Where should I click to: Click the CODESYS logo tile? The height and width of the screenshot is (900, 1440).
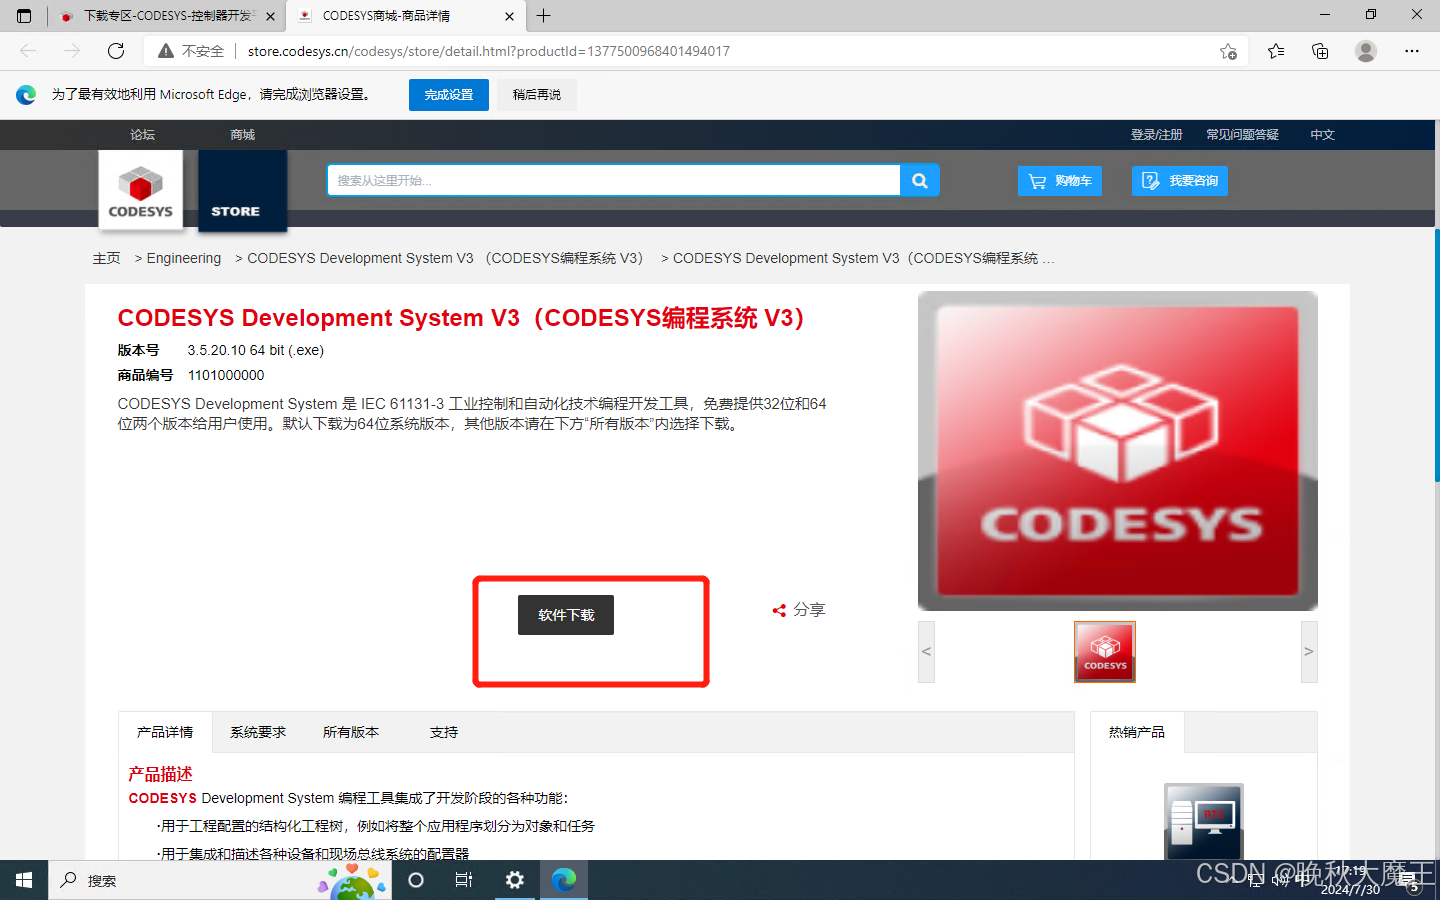[x=141, y=190]
